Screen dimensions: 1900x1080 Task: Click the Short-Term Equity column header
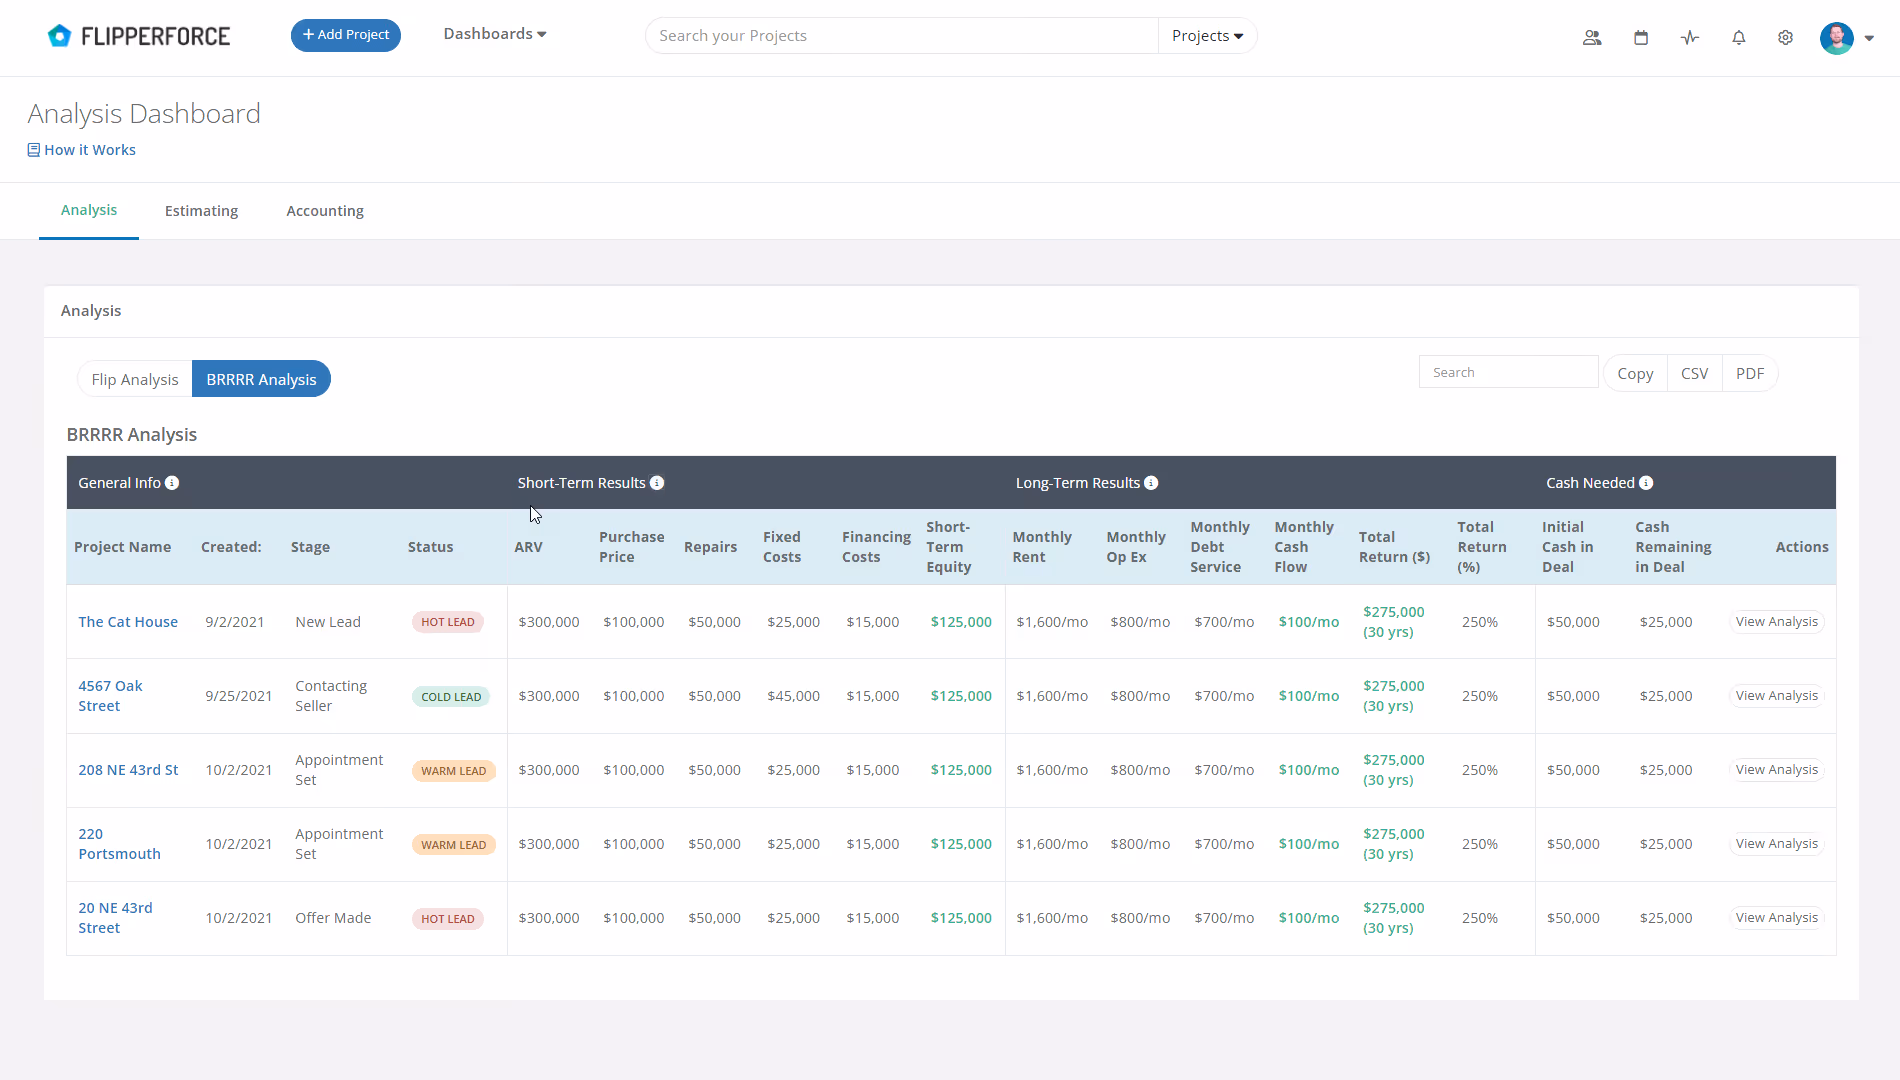point(948,547)
